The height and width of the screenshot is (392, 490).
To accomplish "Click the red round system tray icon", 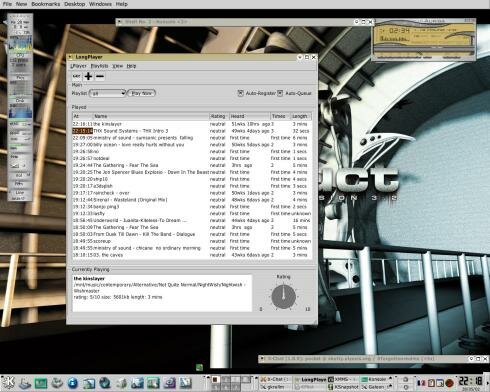I will pos(449,383).
